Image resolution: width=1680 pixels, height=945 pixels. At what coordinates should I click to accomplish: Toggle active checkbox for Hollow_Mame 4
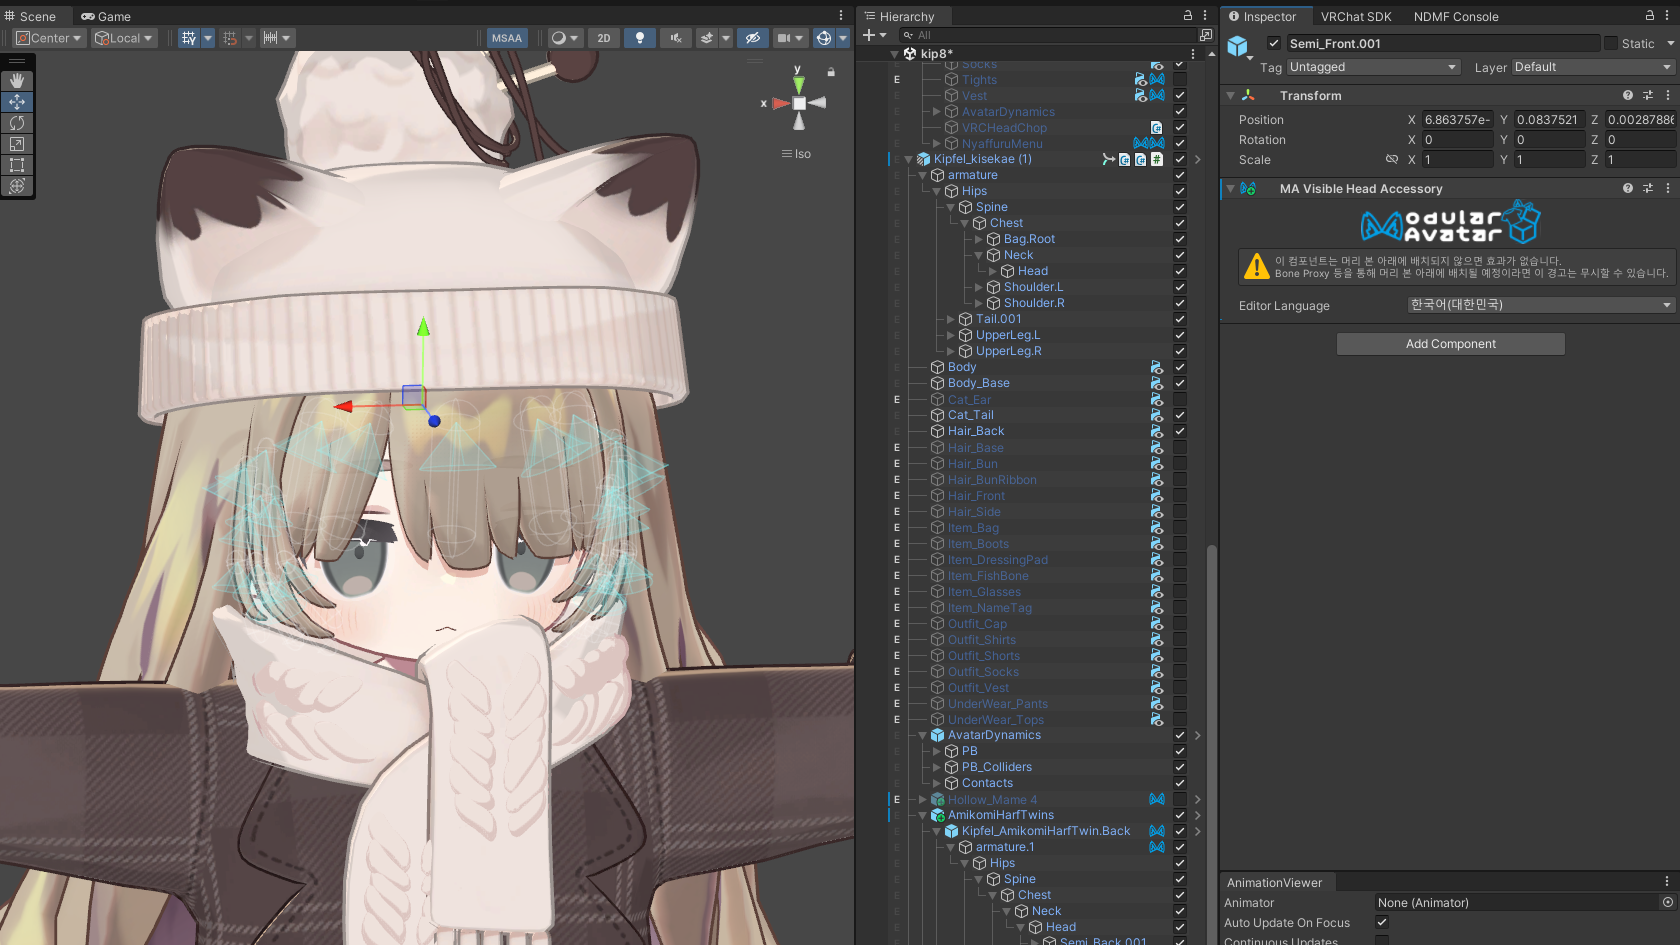[x=1180, y=799]
